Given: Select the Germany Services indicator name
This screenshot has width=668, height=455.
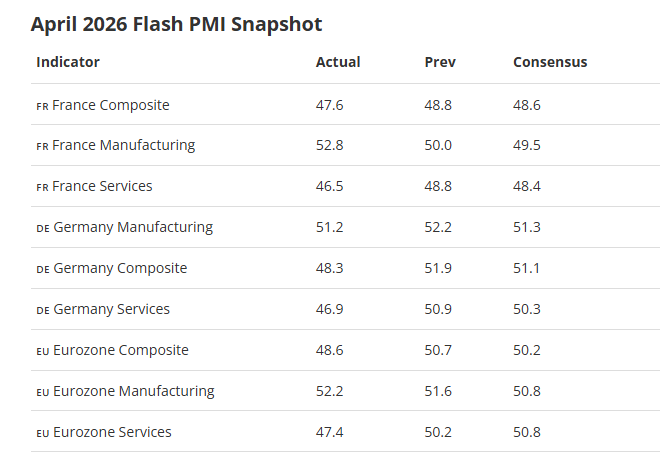Looking at the screenshot, I should tap(111, 309).
